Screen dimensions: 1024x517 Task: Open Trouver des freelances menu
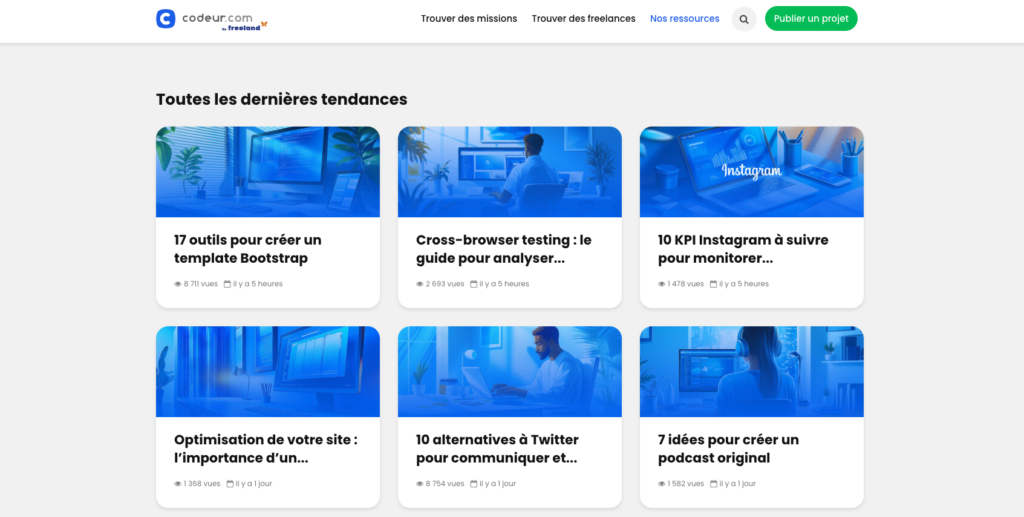583,19
